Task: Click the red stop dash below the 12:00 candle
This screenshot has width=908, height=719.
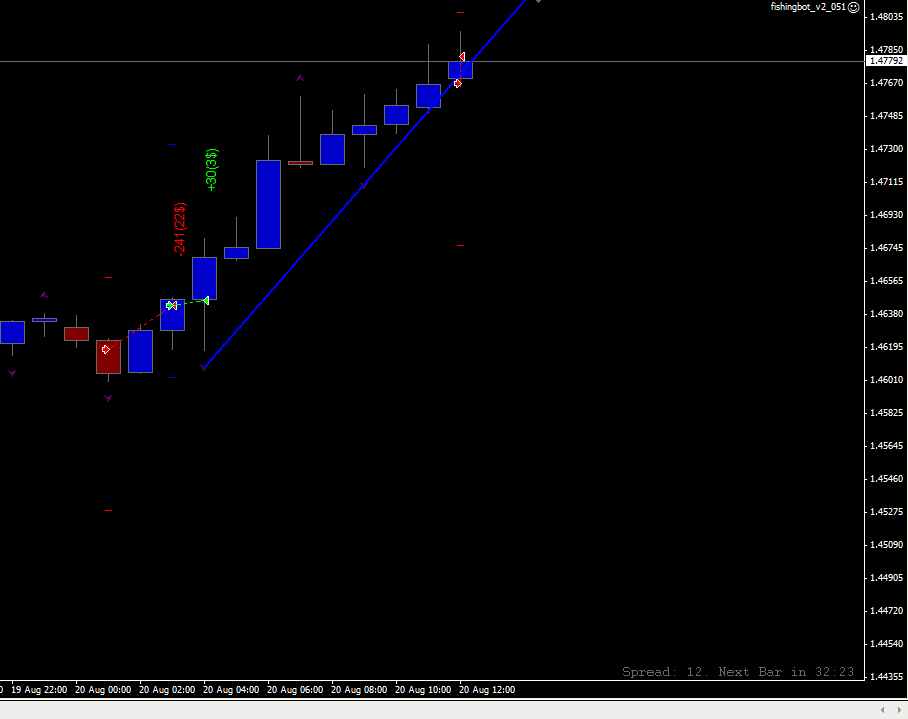Action: coord(460,245)
